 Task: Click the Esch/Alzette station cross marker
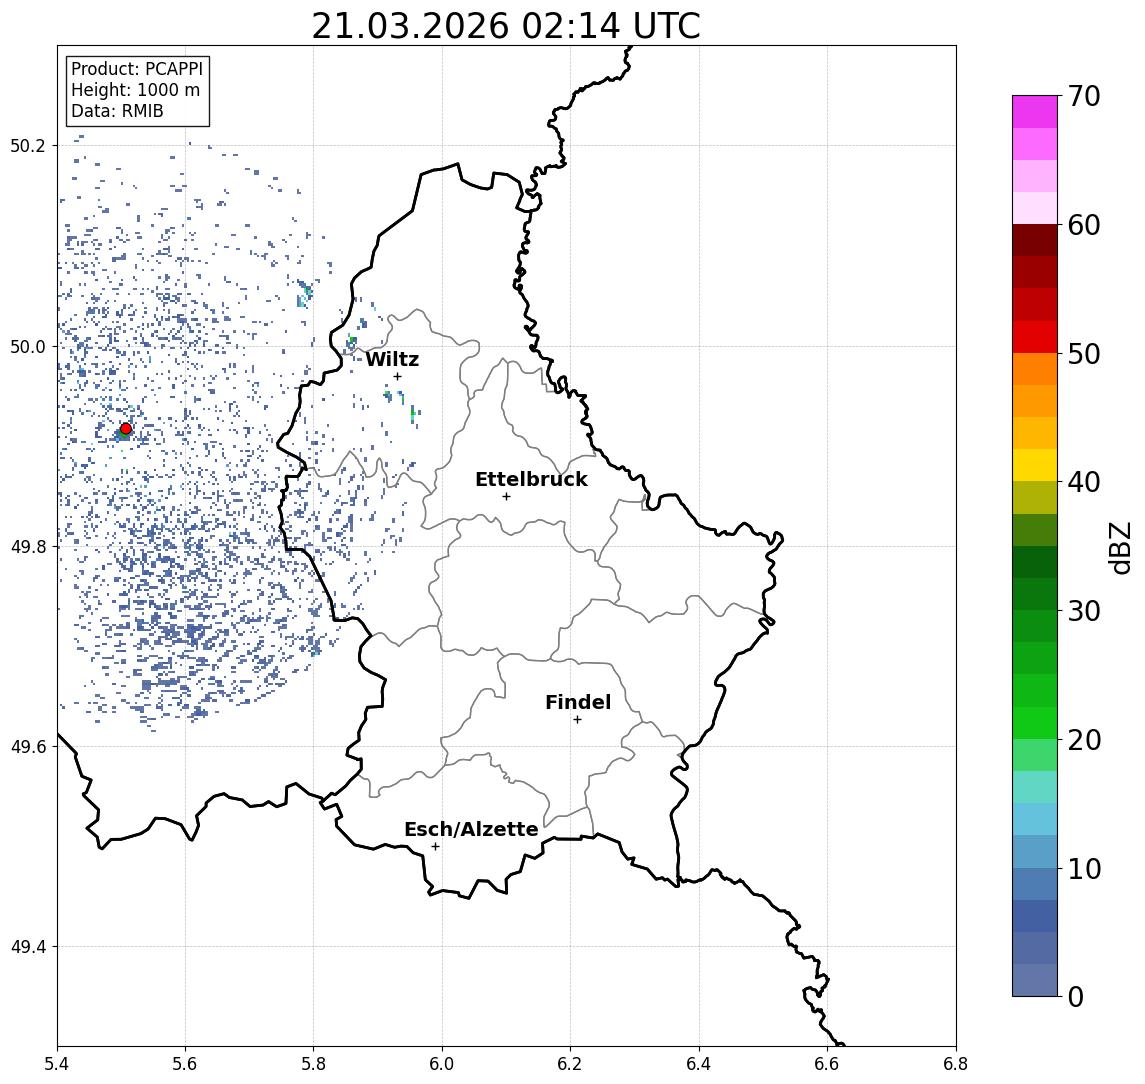click(435, 847)
